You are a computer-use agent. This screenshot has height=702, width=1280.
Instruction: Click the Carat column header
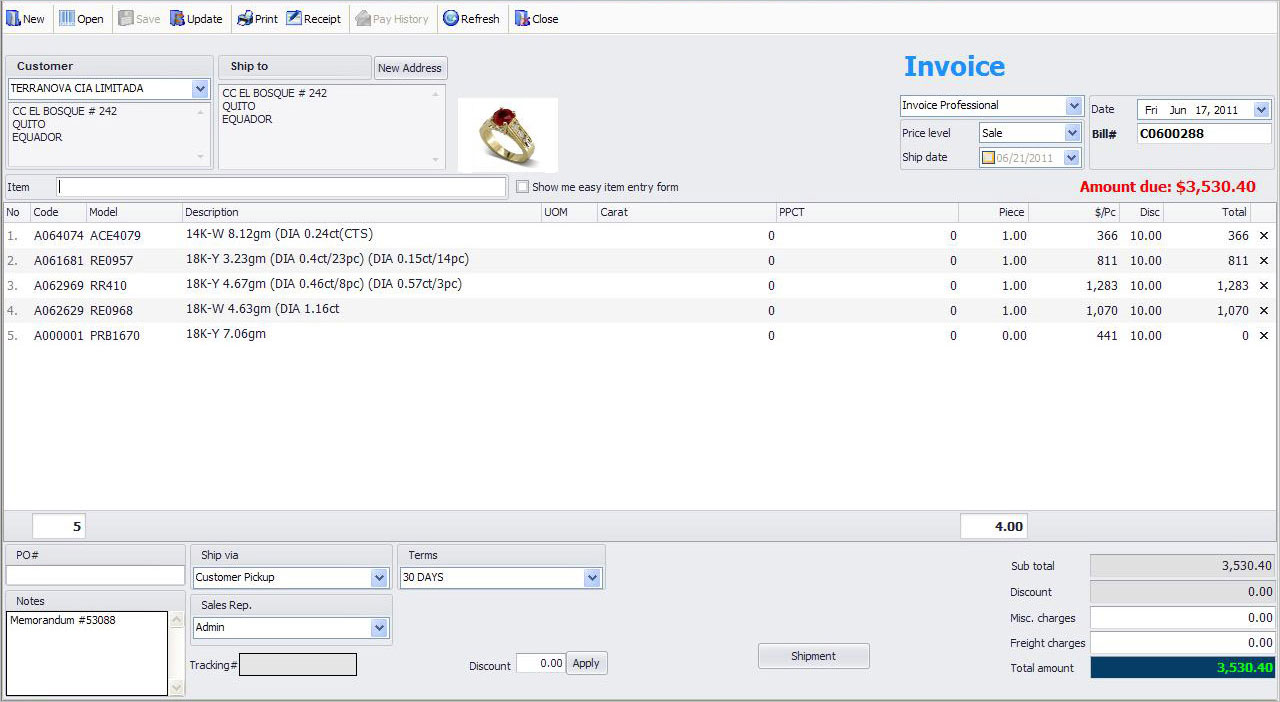[x=687, y=212]
